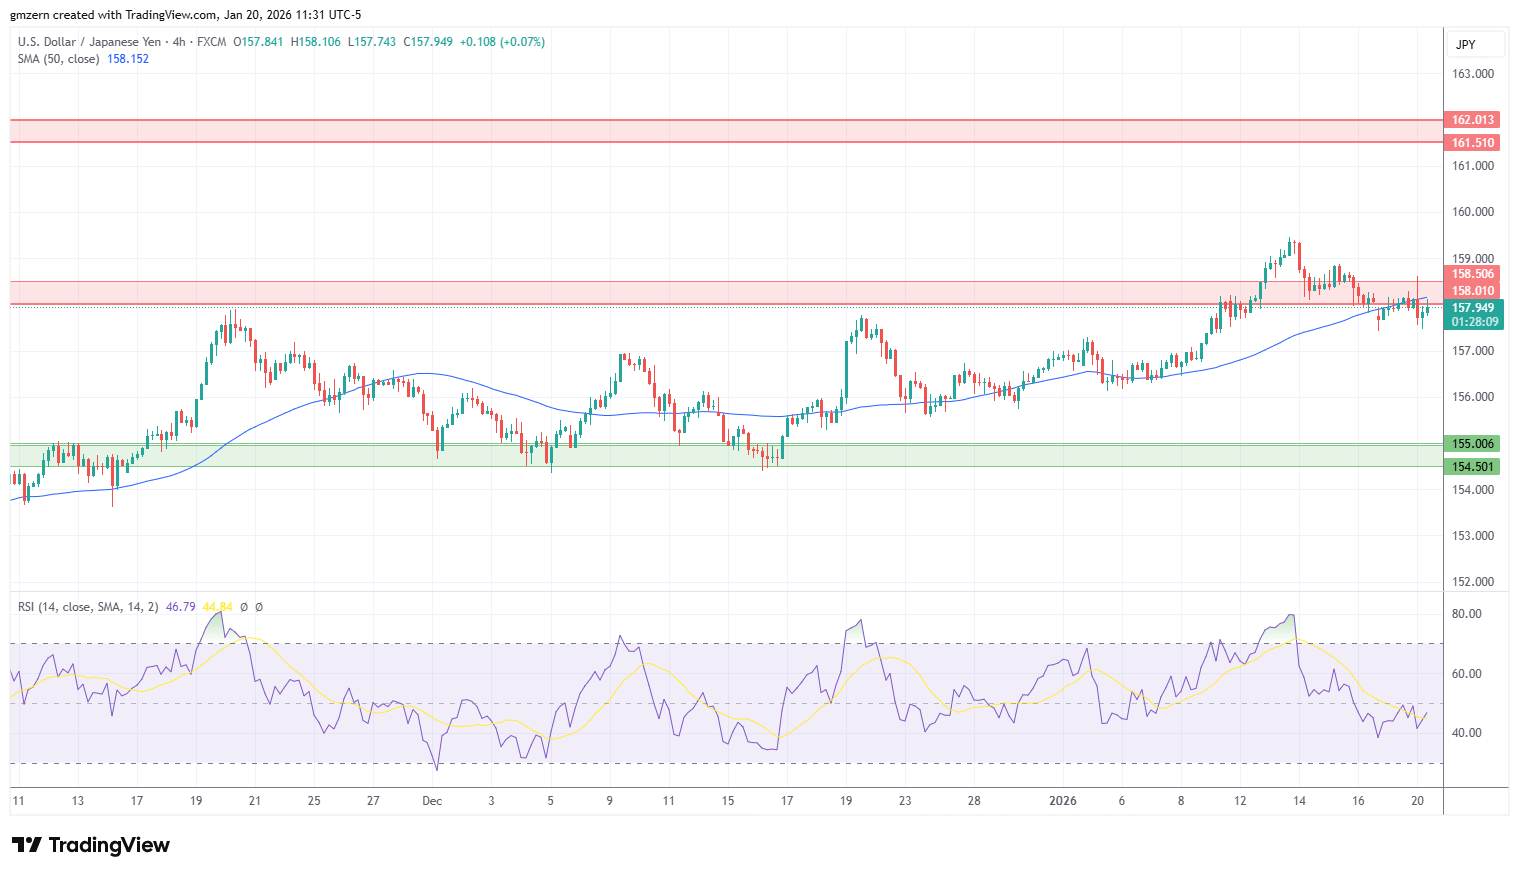The width and height of the screenshot is (1519, 875).
Task: Click the 2026 label on the time axis
Action: coord(1063,801)
